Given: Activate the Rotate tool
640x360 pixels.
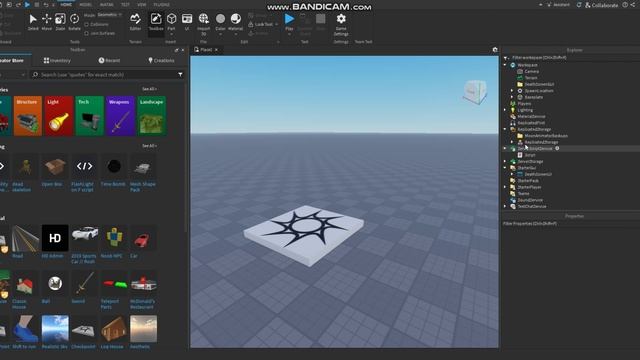Looking at the screenshot, I should coord(74,22).
